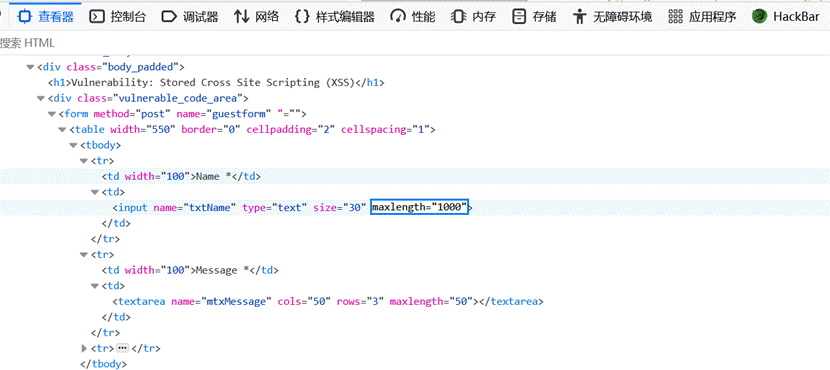Click the cellpadding="2" attribute
The width and height of the screenshot is (830, 370).
pyautogui.click(x=291, y=130)
